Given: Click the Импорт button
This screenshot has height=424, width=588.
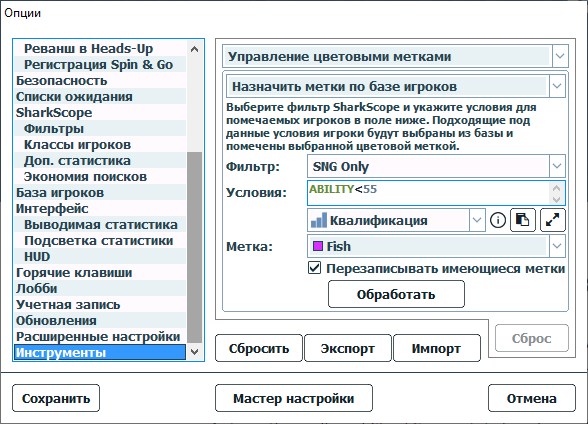Looking at the screenshot, I should [x=436, y=348].
